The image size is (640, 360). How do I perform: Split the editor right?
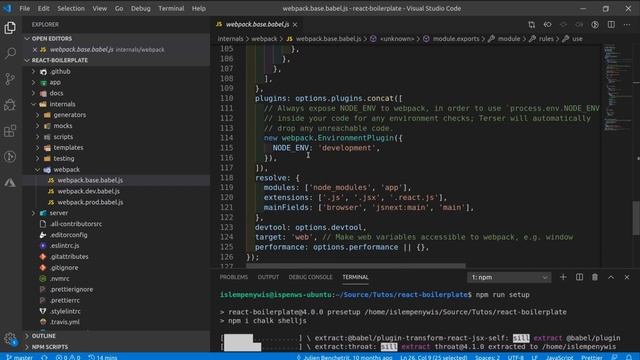611,24
